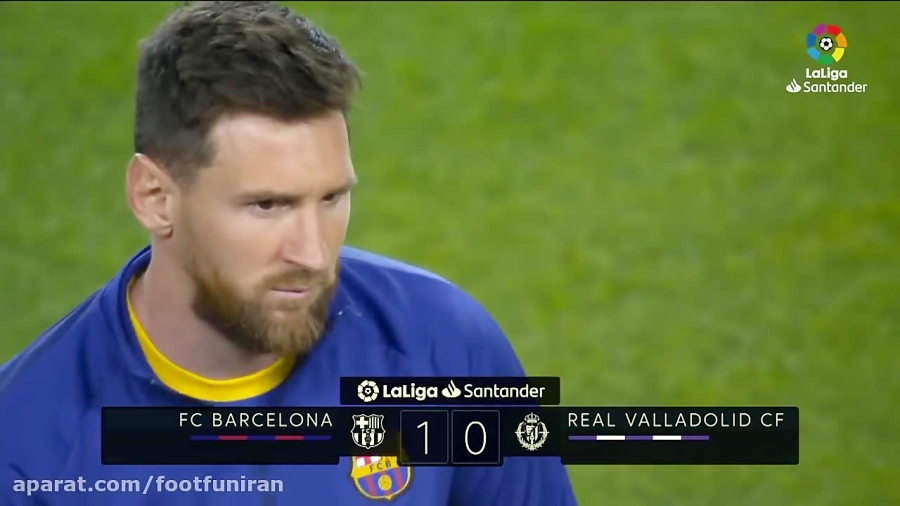Click the REAL VALLADOLID CF team name
Viewport: 900px width, 506px height.
coord(676,421)
